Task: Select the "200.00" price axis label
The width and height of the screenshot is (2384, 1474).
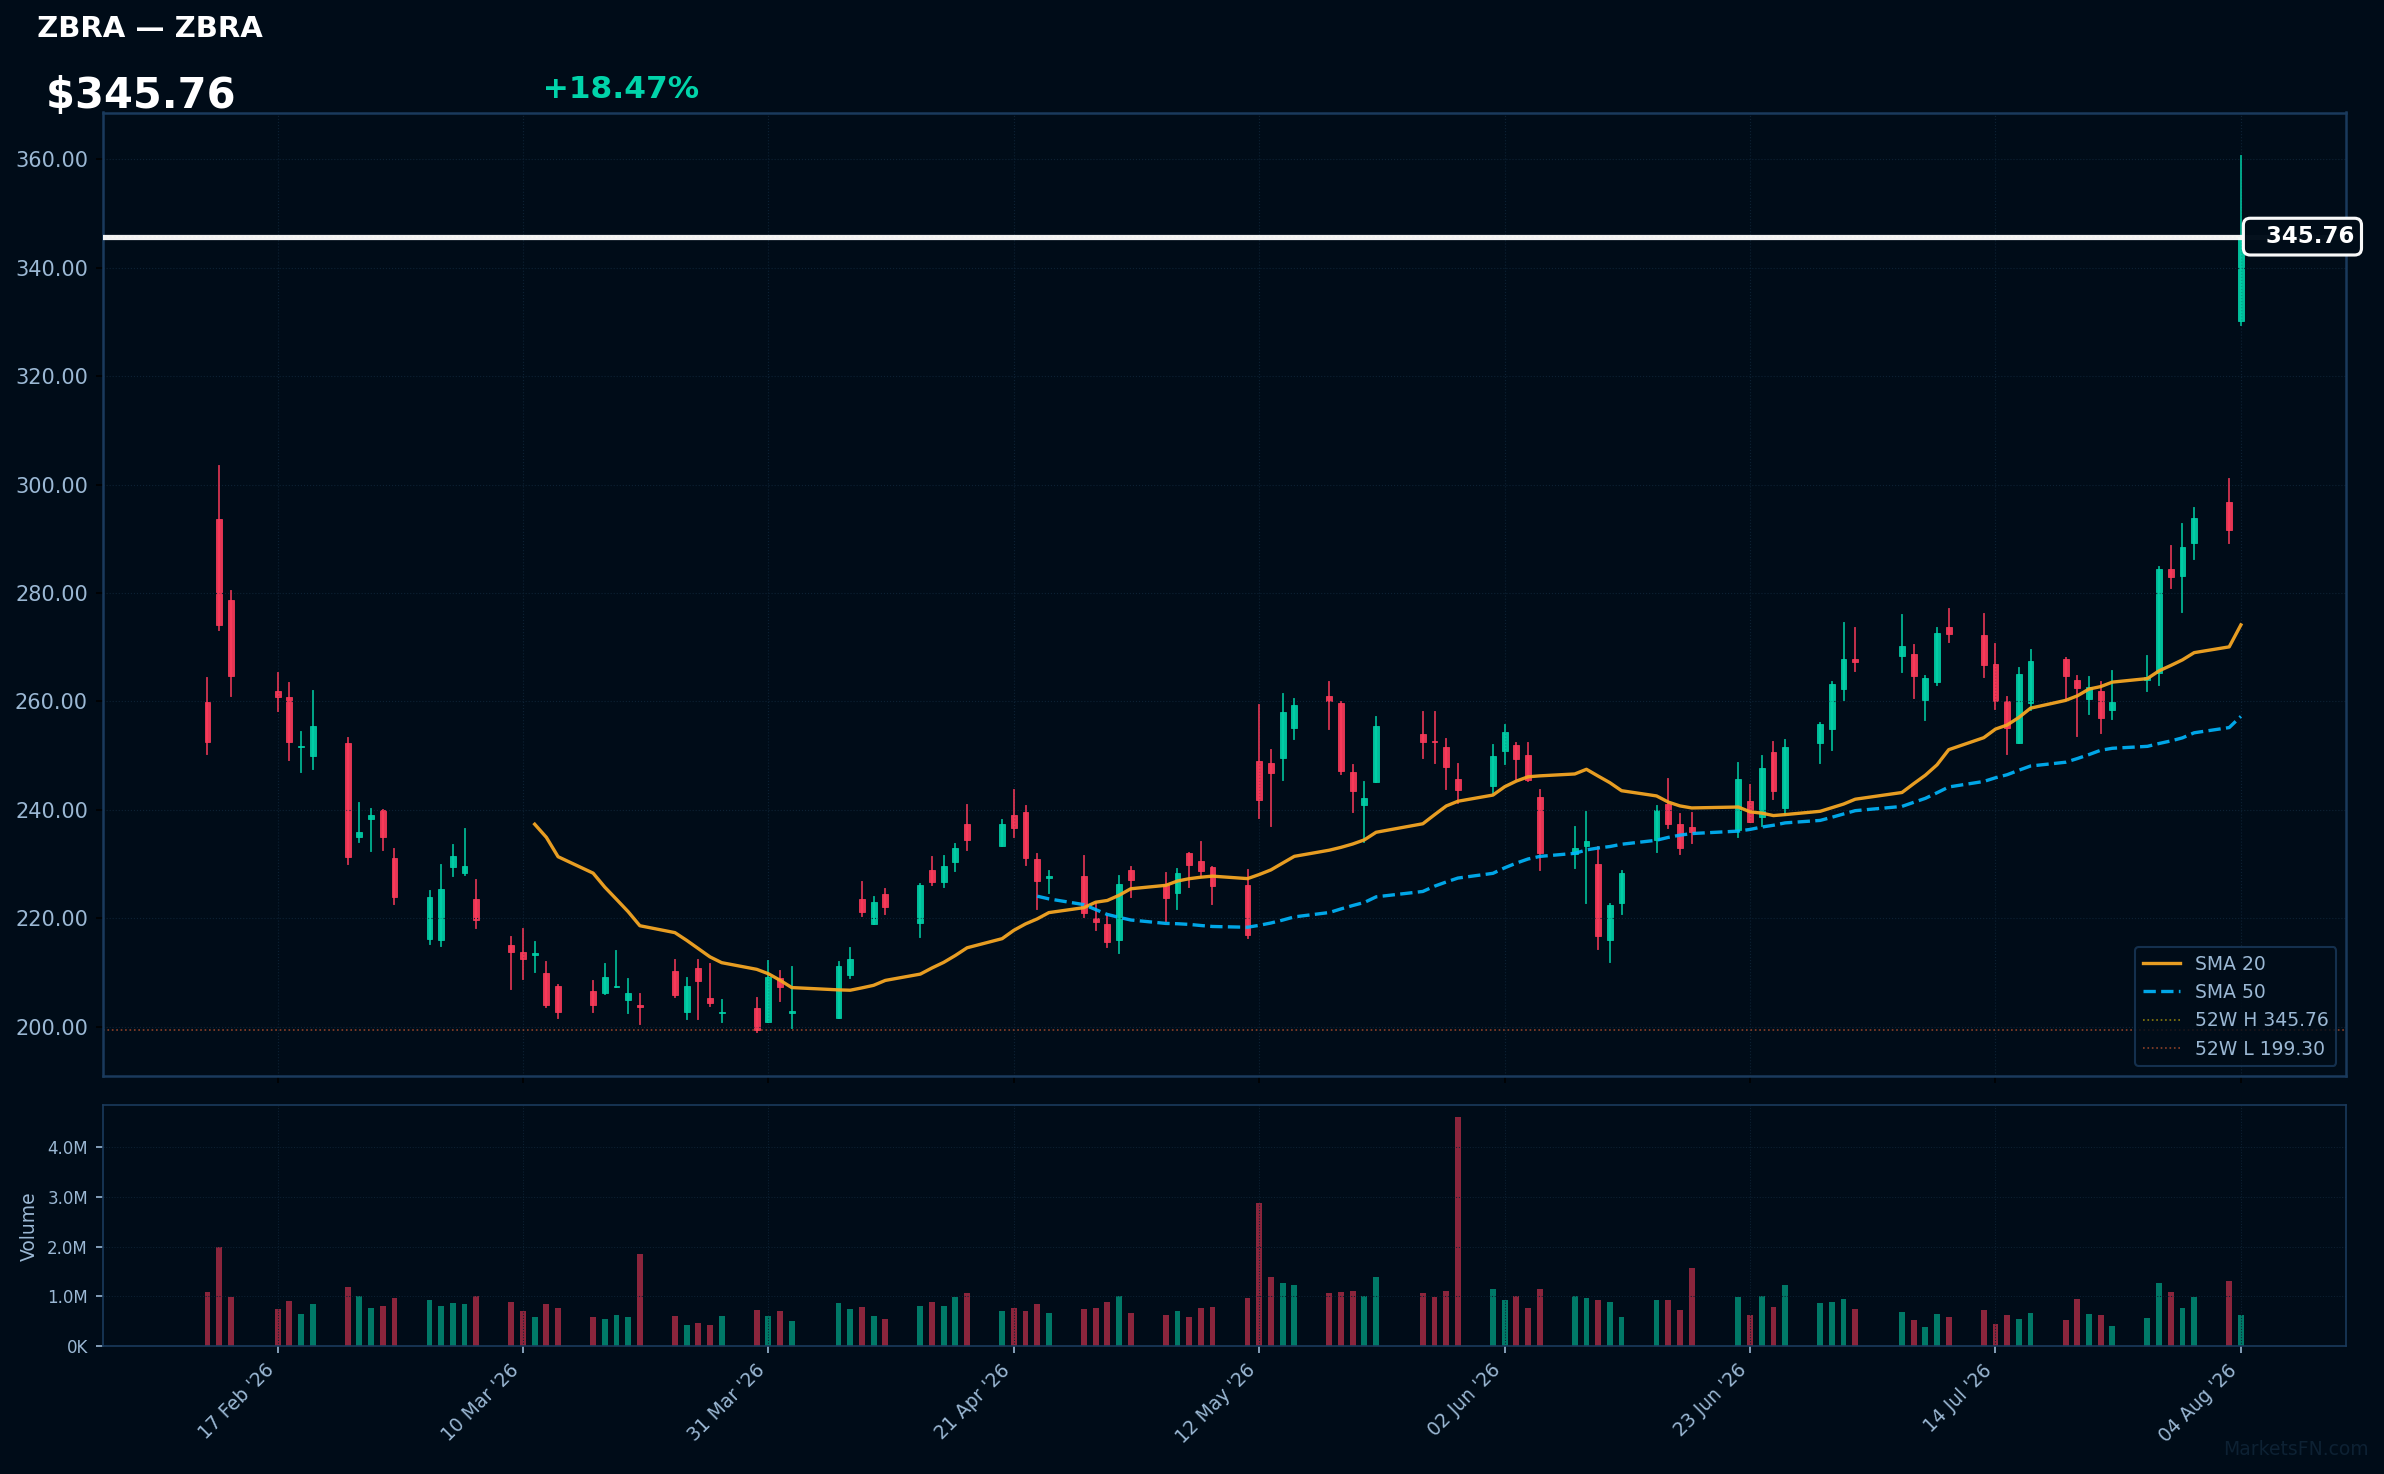Action: [x=52, y=1027]
